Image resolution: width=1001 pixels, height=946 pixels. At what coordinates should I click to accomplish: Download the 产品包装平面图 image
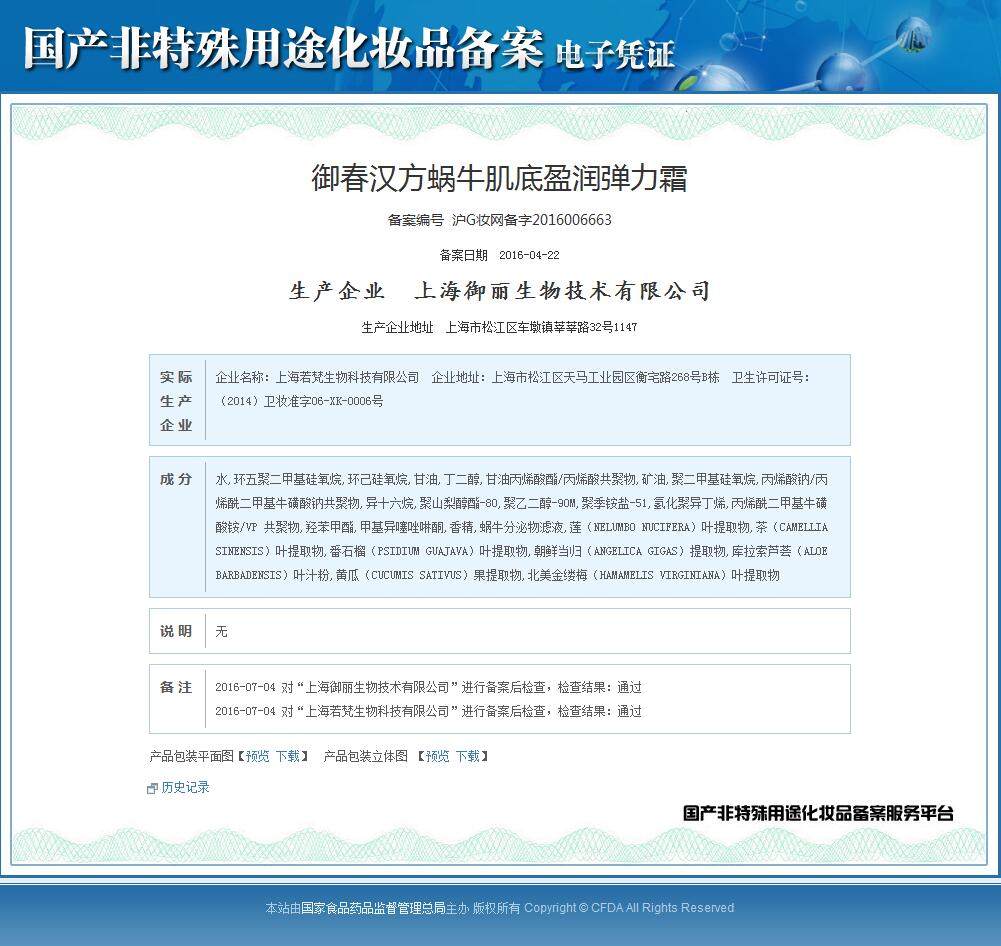coord(288,756)
